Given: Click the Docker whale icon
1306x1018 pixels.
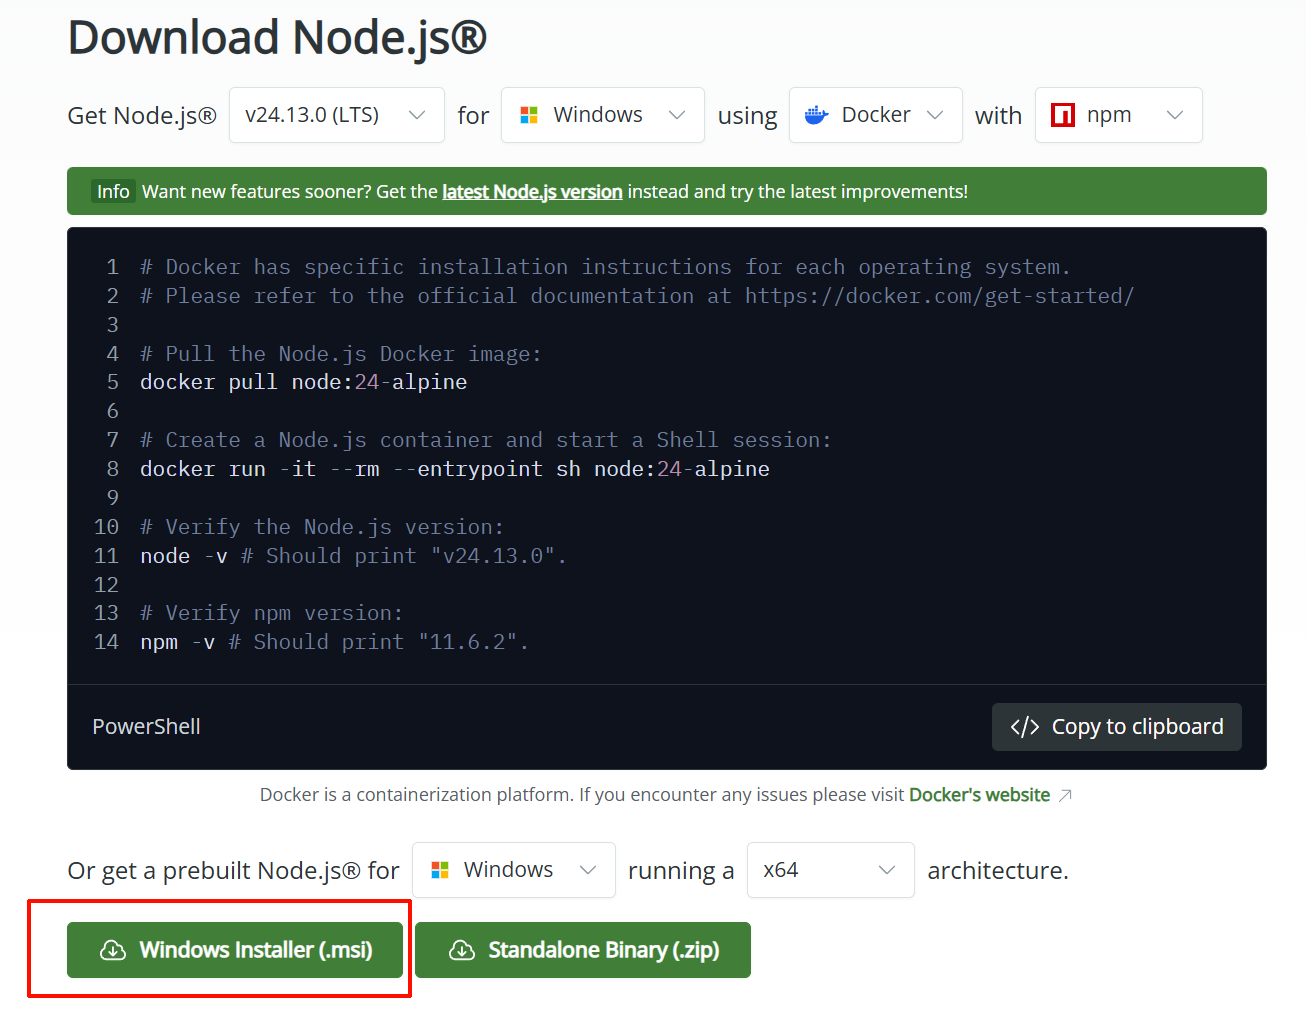Looking at the screenshot, I should coord(817,114).
